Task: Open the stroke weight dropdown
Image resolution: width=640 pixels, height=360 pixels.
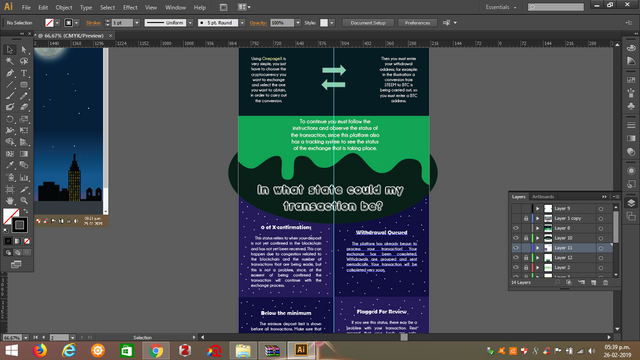Action: pos(137,23)
